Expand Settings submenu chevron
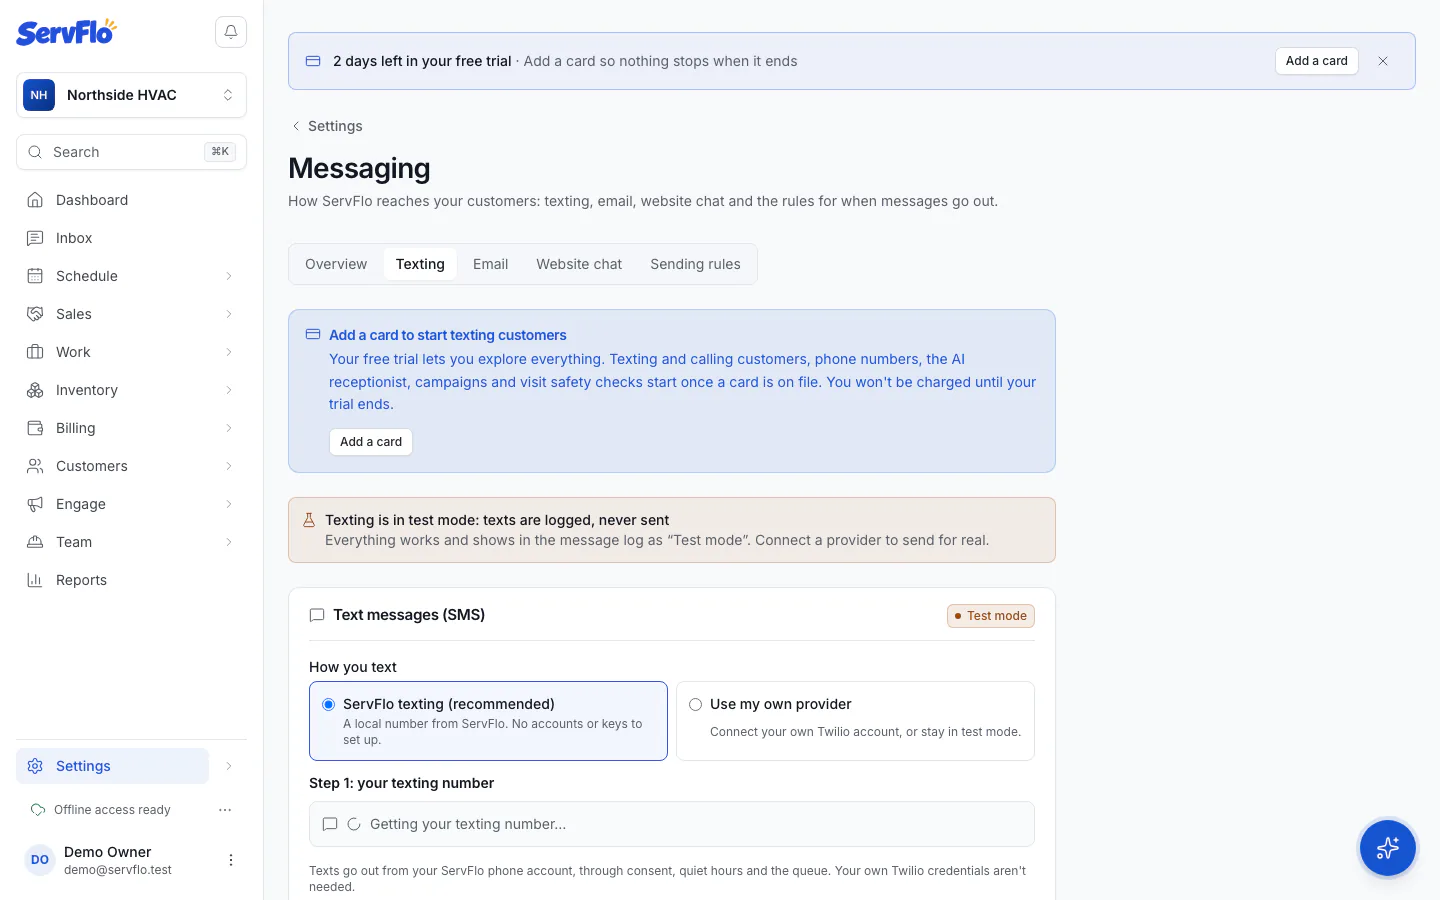The image size is (1440, 900). tap(229, 766)
